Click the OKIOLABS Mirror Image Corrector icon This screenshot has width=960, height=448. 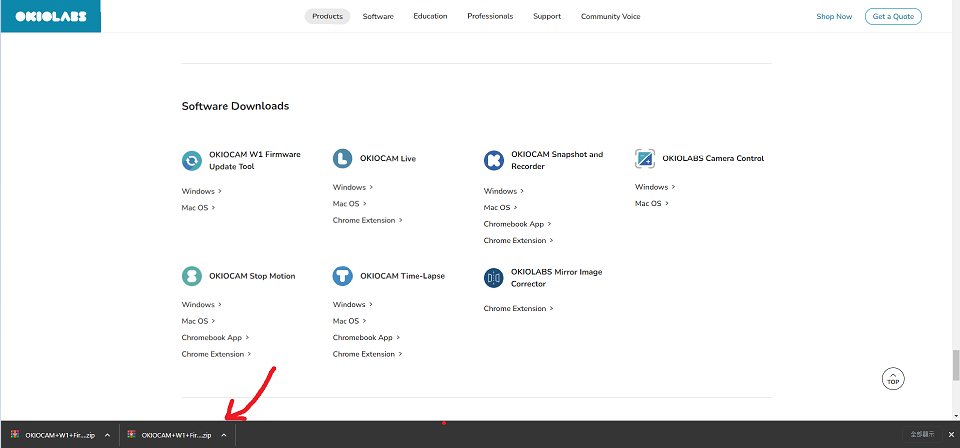click(x=493, y=278)
